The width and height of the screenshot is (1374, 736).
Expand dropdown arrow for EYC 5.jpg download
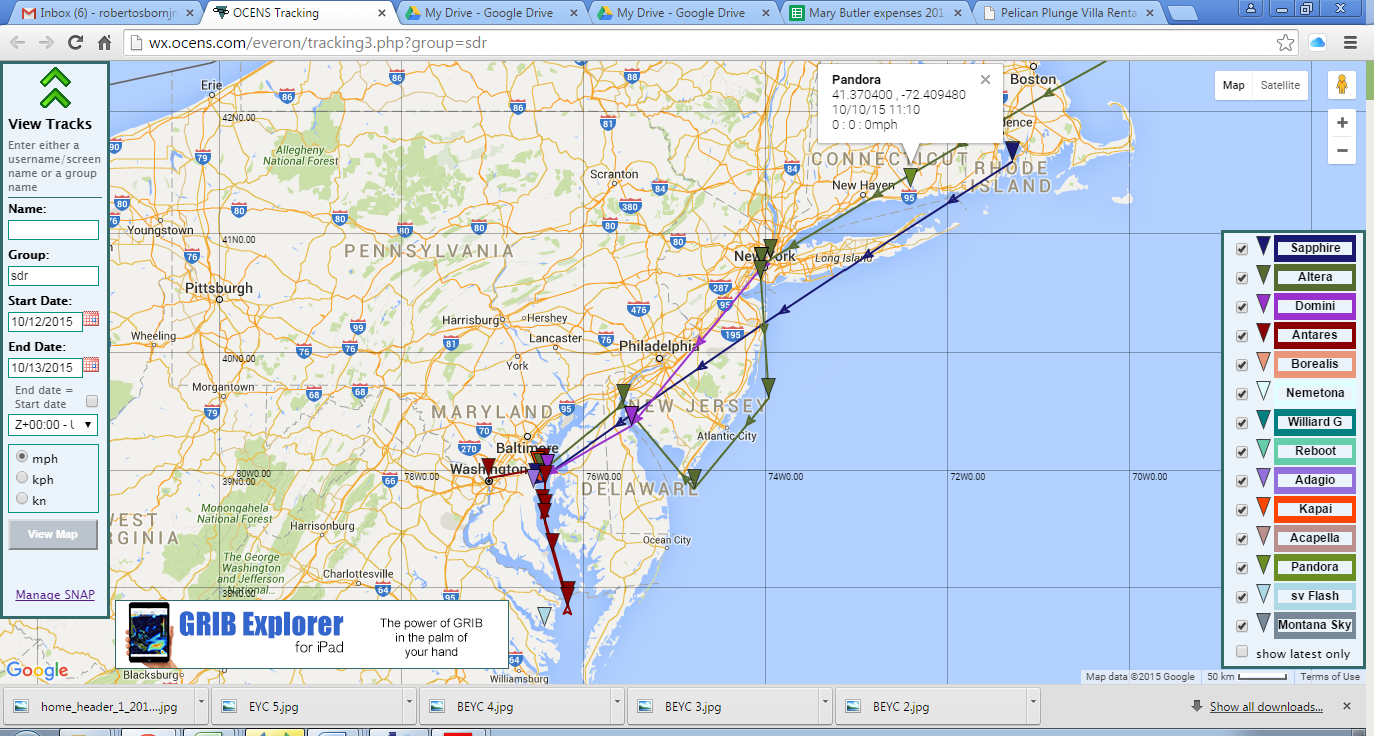409,706
